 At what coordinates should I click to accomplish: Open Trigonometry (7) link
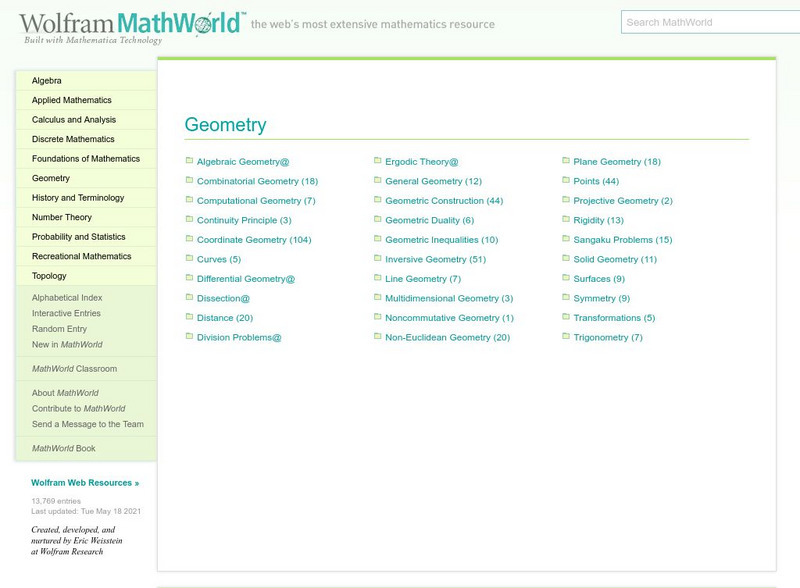(608, 337)
